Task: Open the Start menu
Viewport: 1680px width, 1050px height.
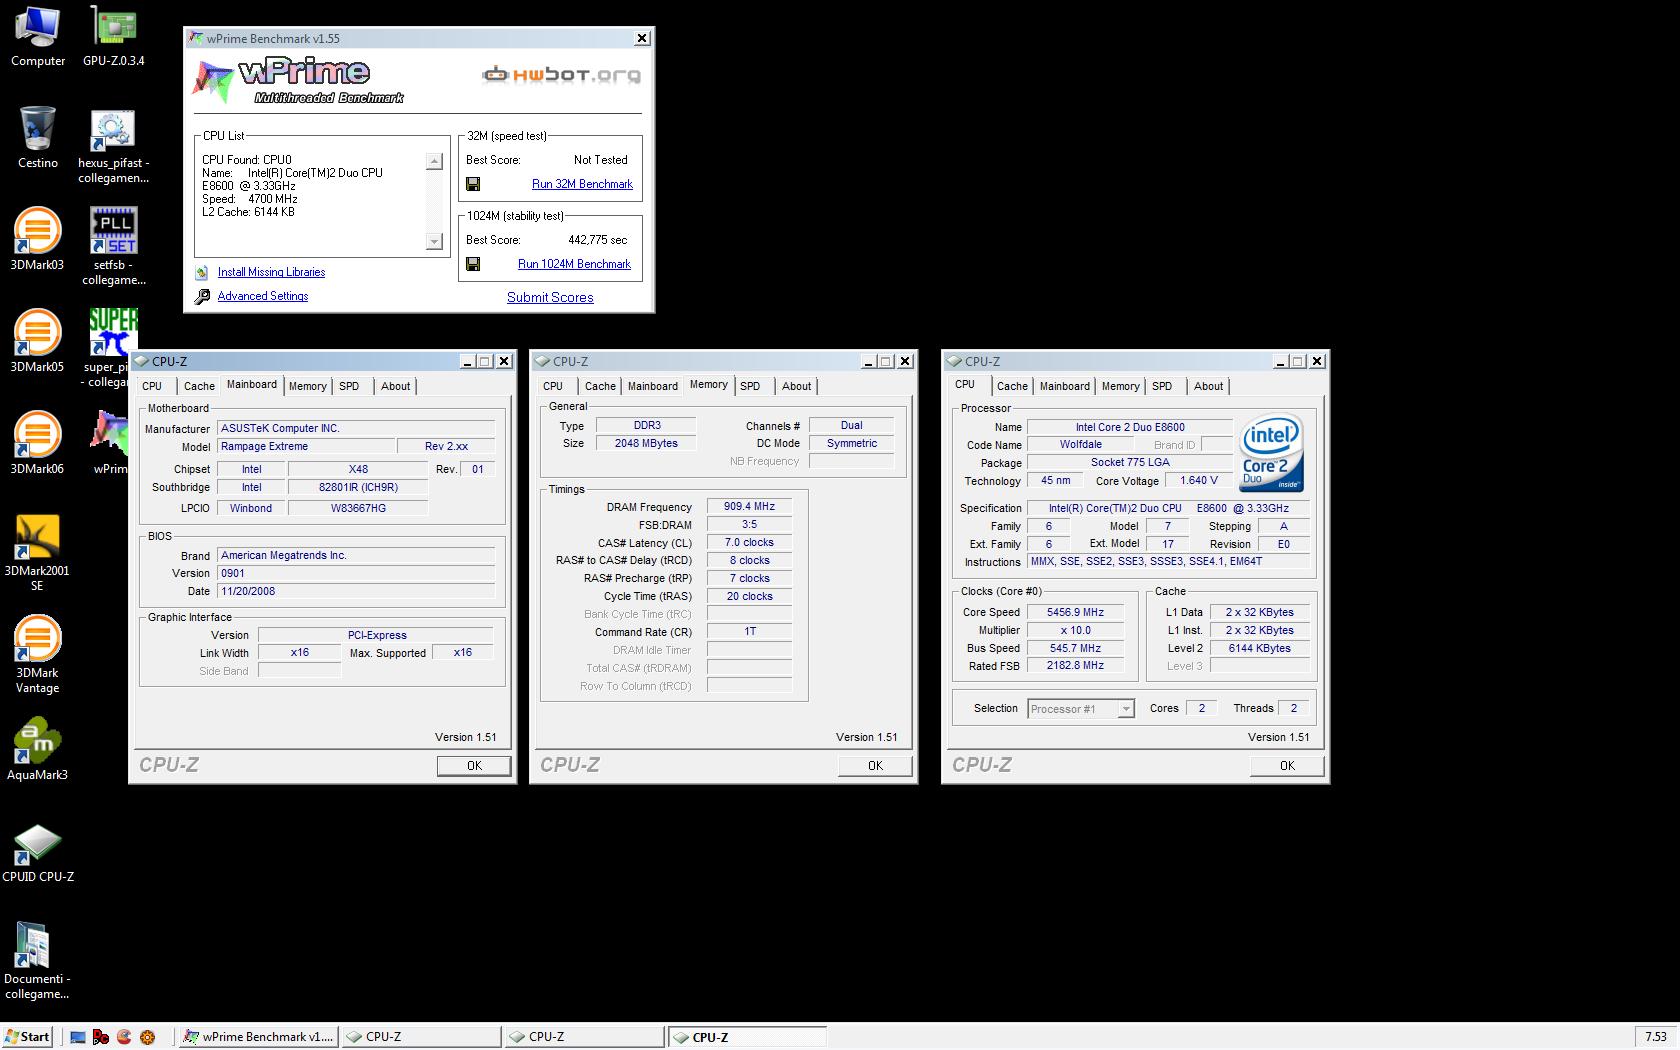Action: [x=27, y=1037]
